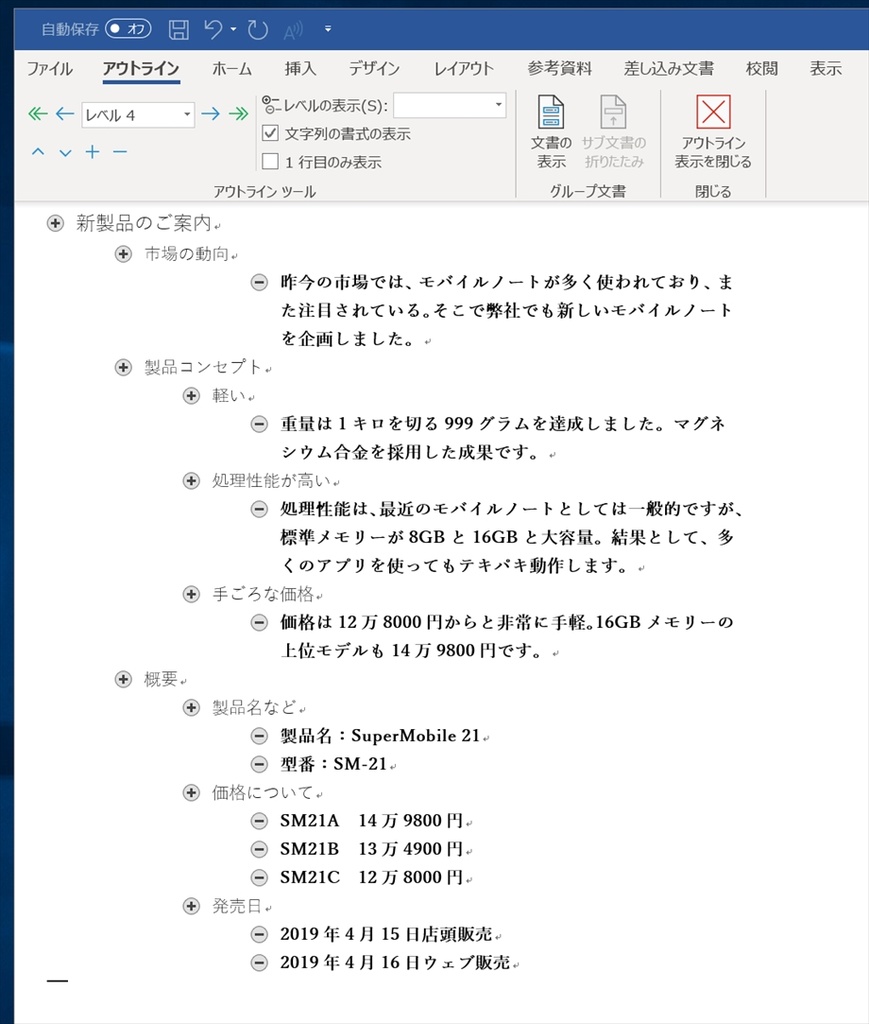Screen dimensions: 869x1024
Task: Switch to the レイアウト tab
Action: pos(464,69)
